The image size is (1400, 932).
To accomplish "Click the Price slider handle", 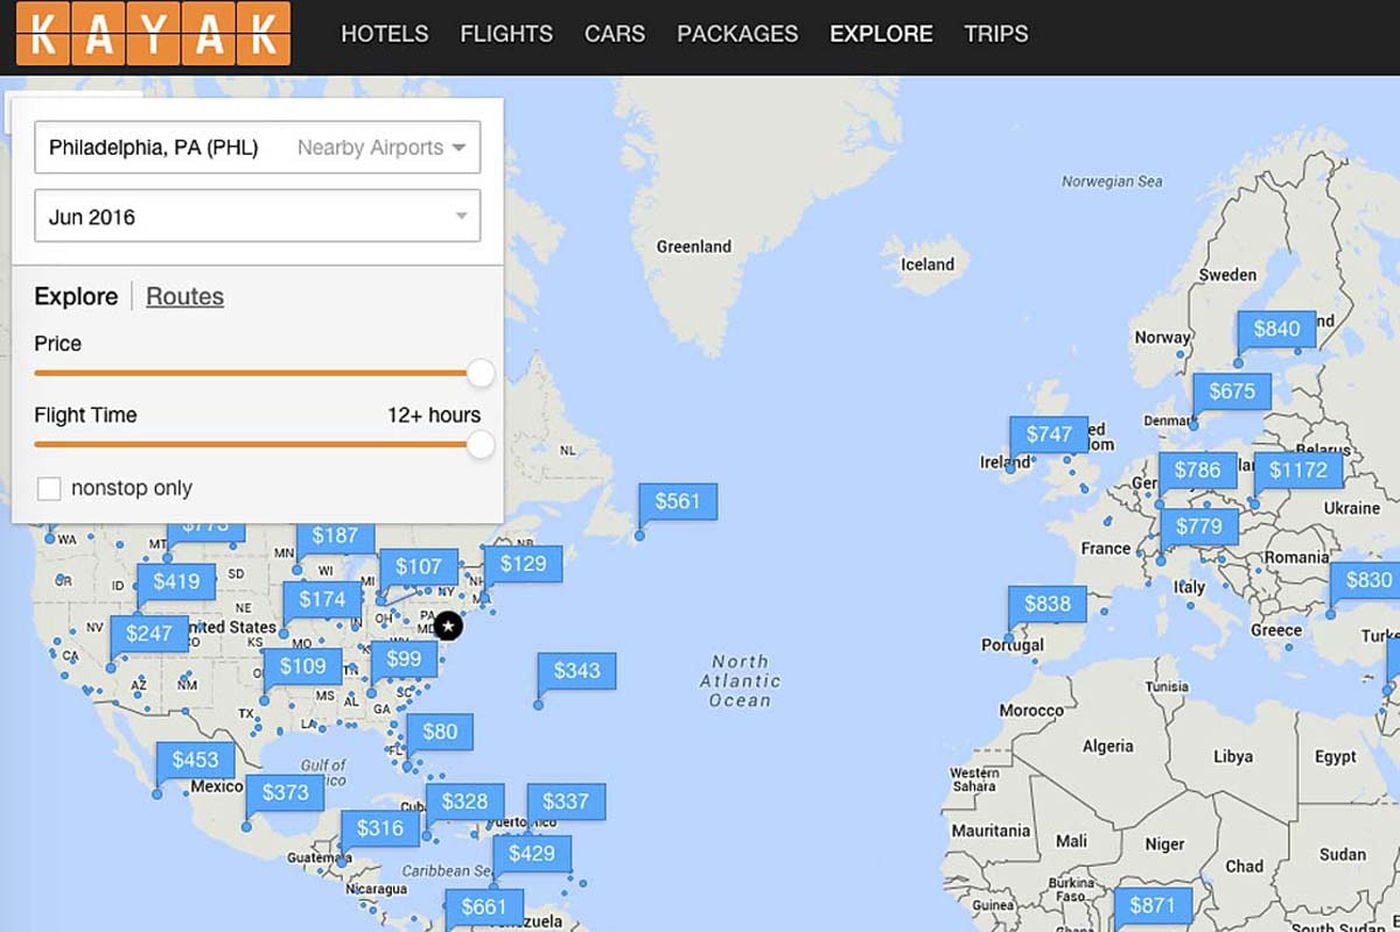I will pos(481,373).
